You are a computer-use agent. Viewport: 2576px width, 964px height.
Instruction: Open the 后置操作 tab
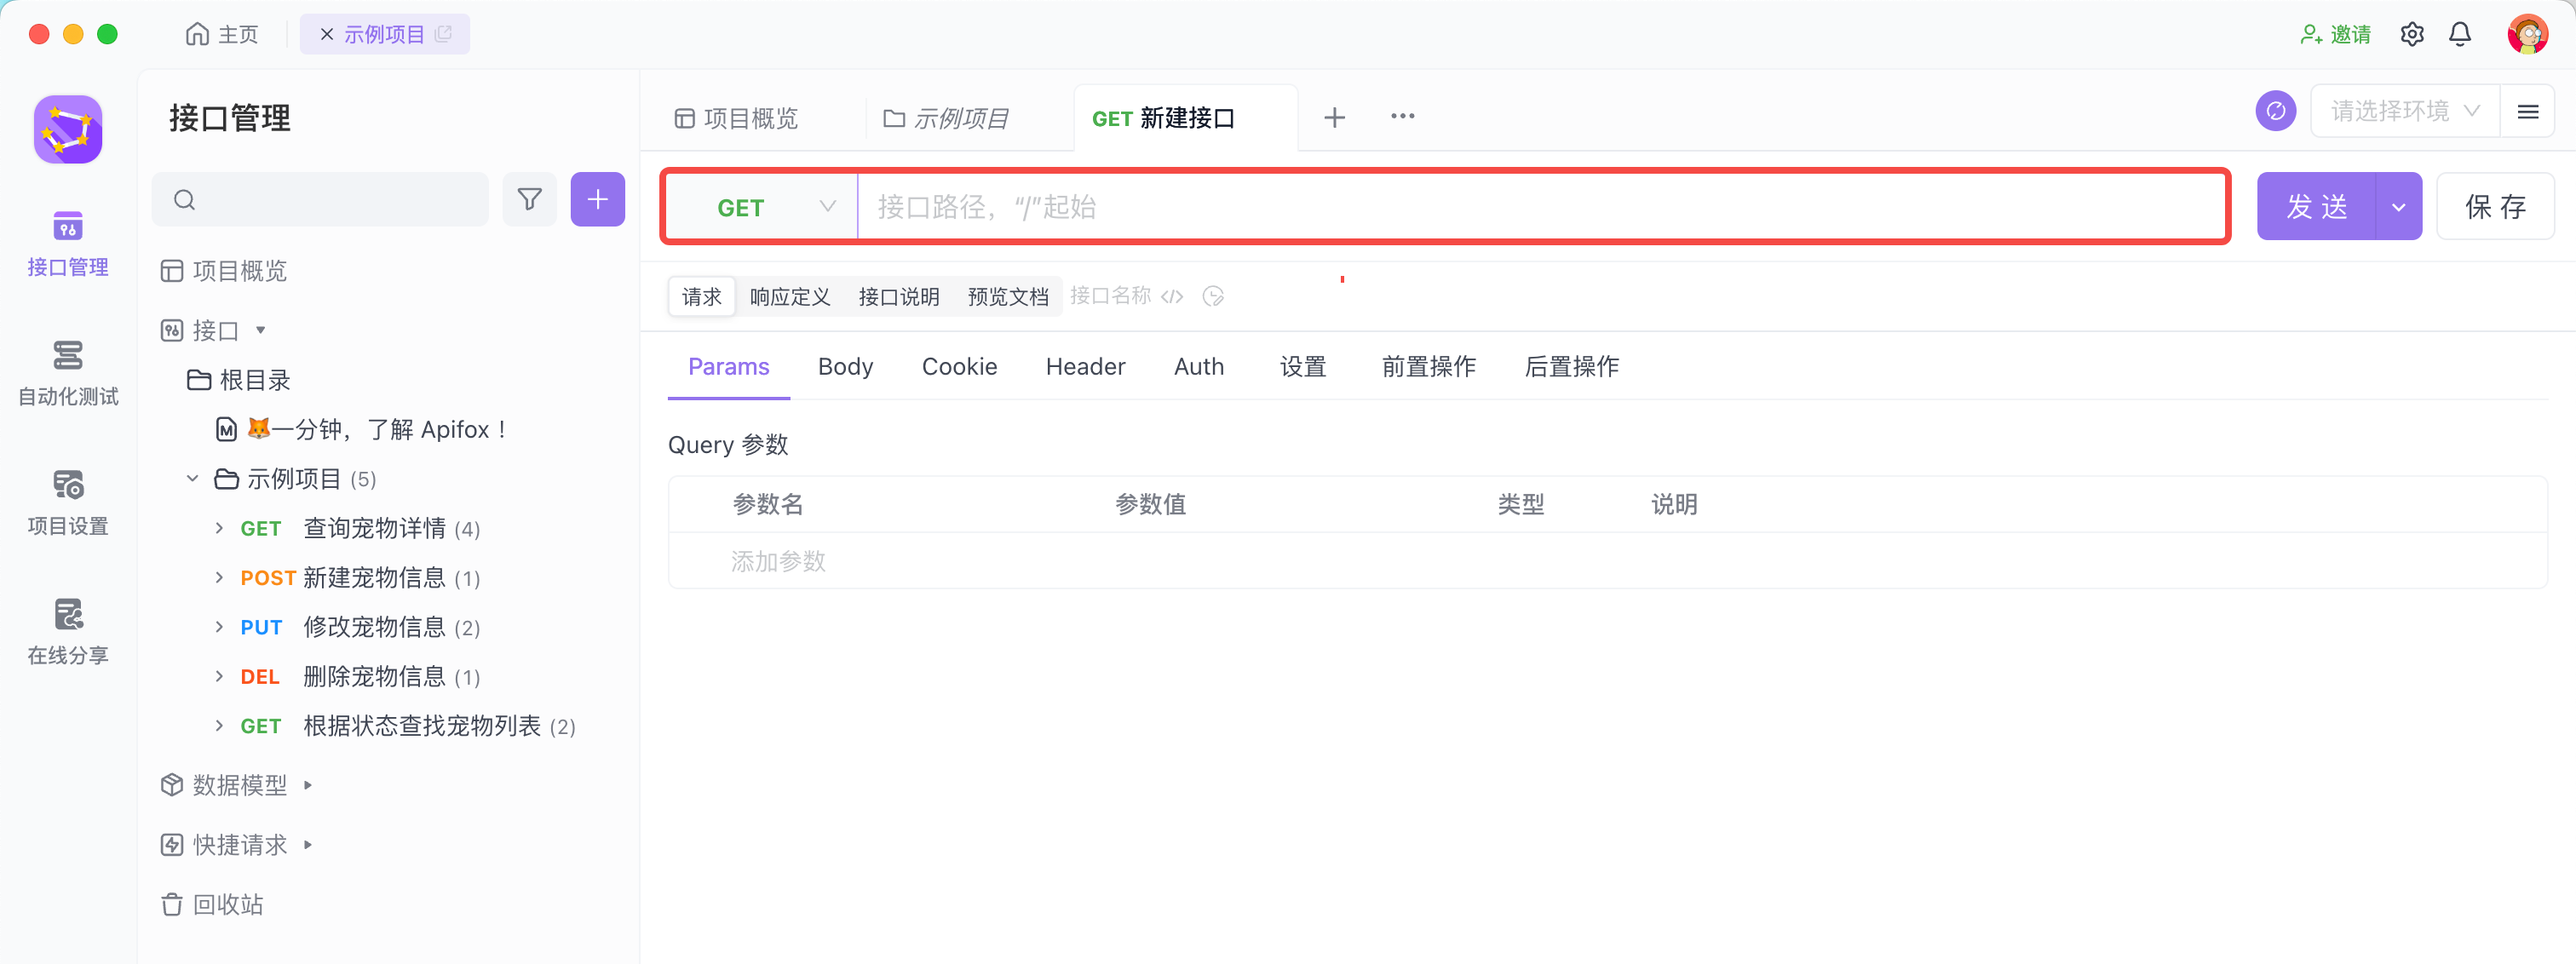(1571, 366)
